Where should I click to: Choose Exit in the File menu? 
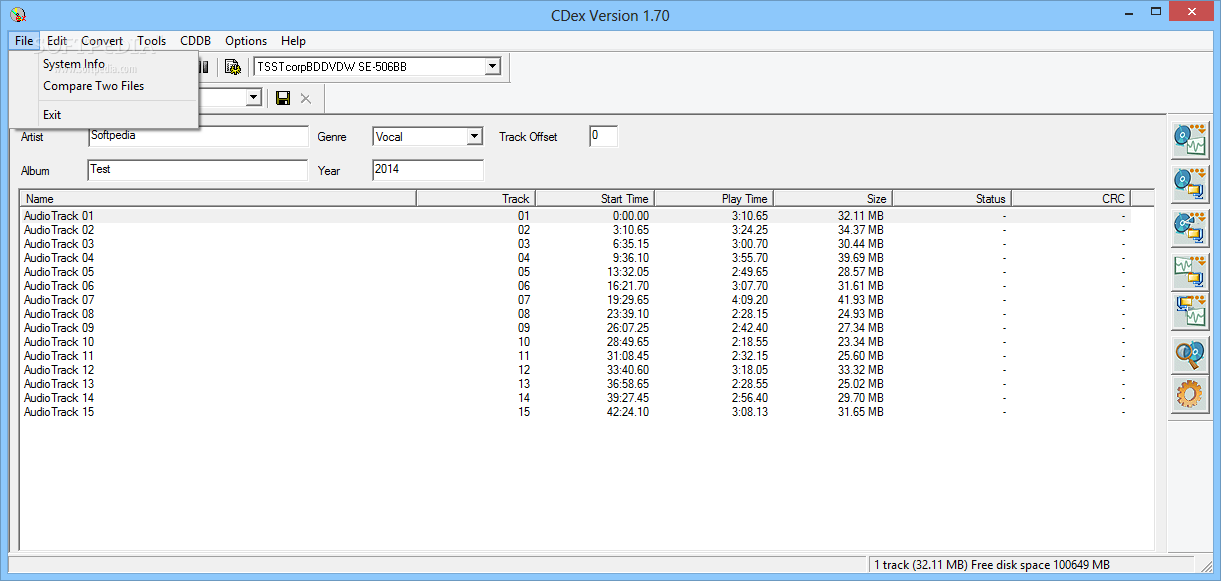(x=52, y=115)
